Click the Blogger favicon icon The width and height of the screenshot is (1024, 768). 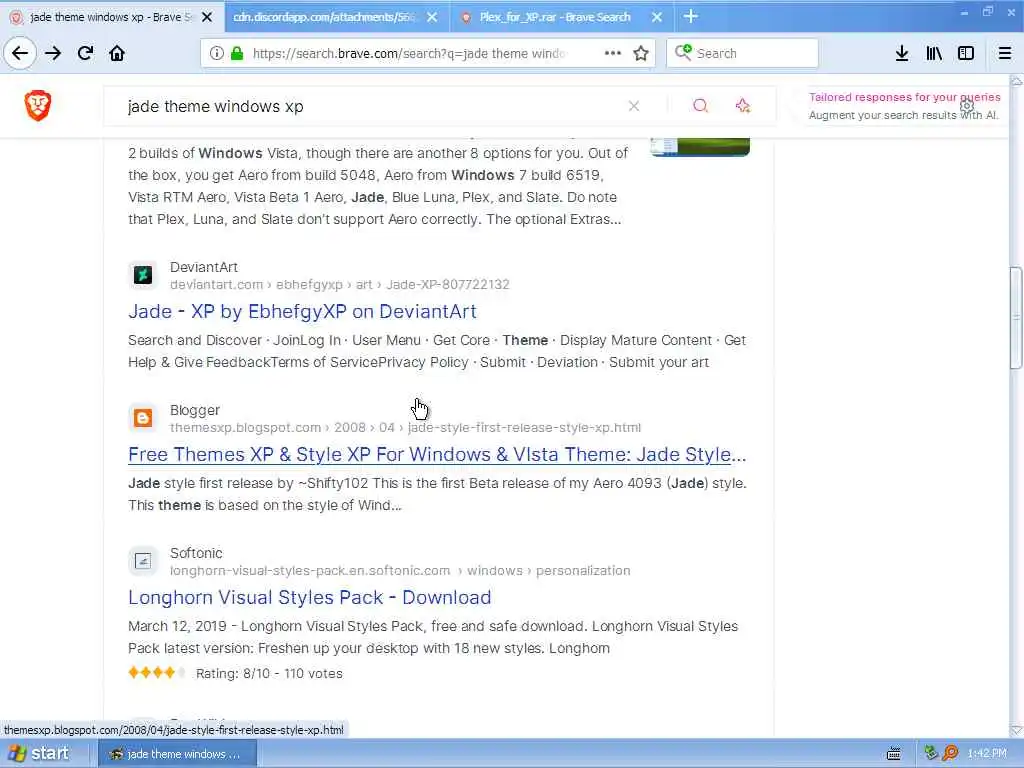pyautogui.click(x=143, y=418)
